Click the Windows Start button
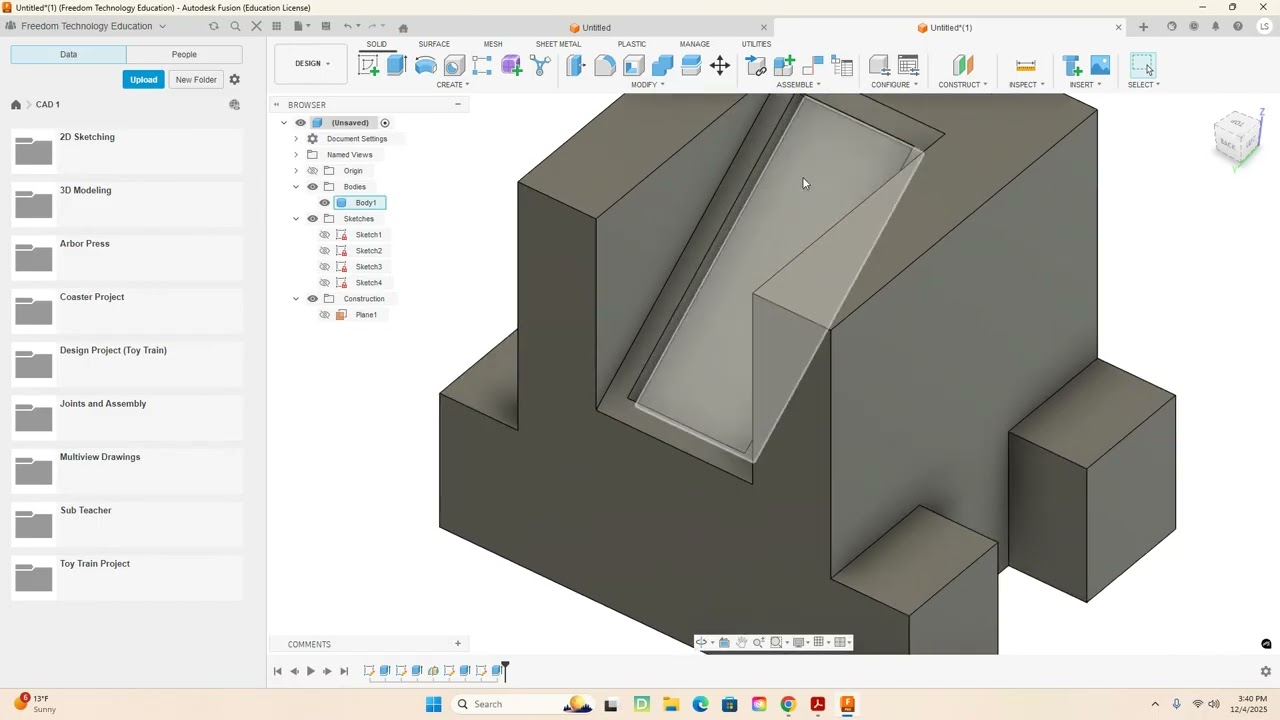This screenshot has width=1280, height=720. click(433, 704)
